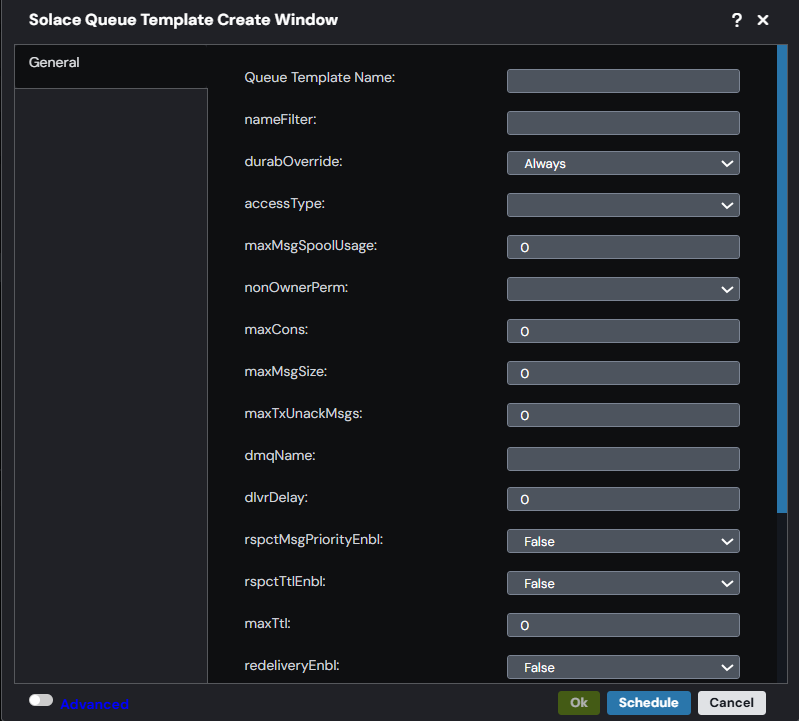Viewport: 799px width, 721px height.
Task: Click the dlvrDelay value field
Action: pos(623,499)
